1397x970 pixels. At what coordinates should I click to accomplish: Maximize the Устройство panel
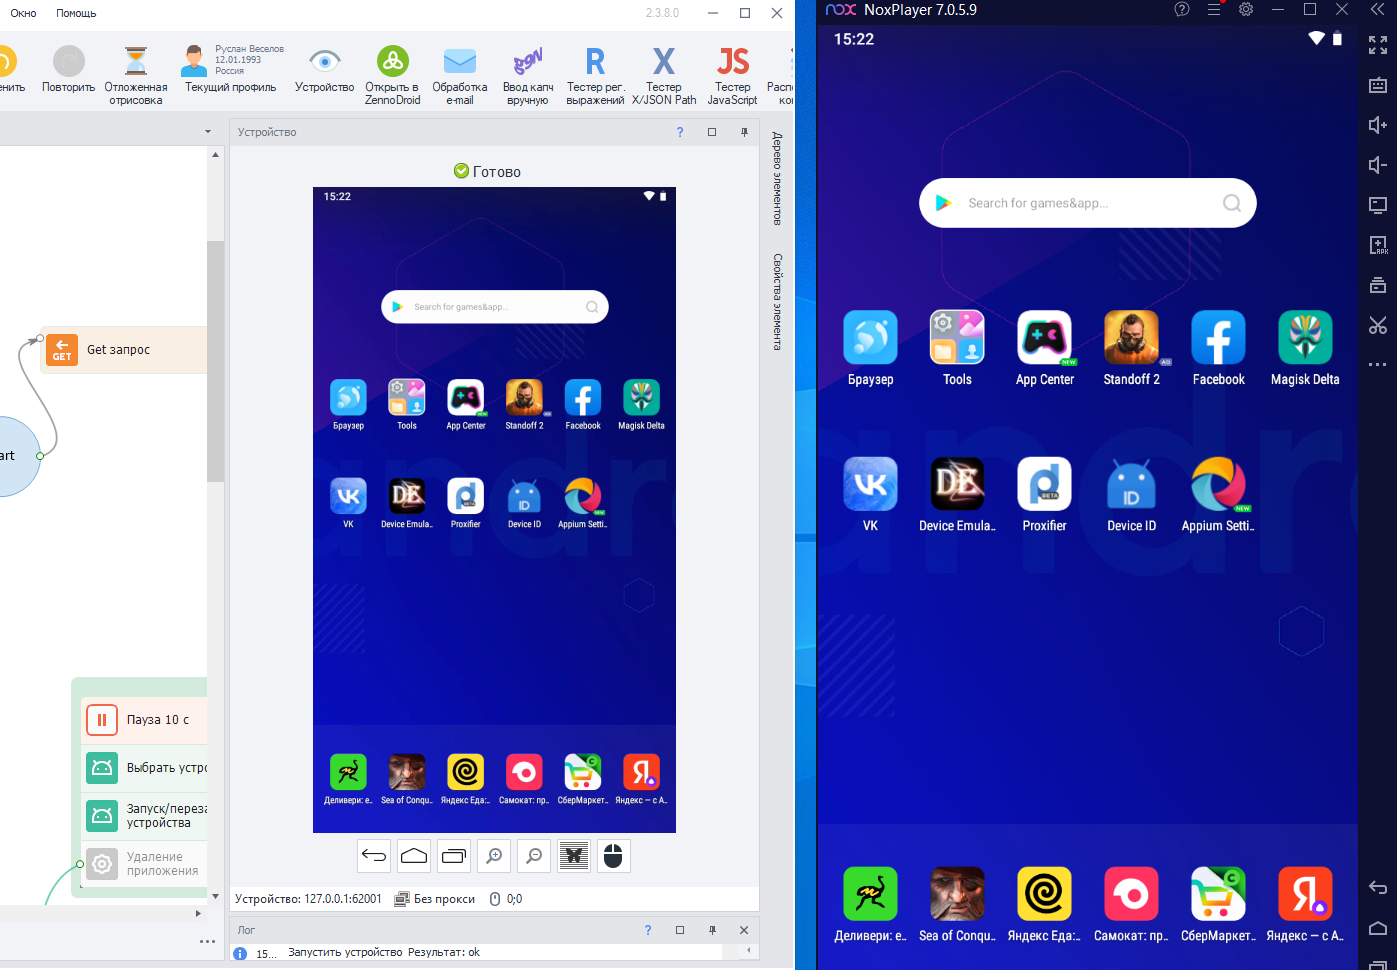[x=712, y=132]
